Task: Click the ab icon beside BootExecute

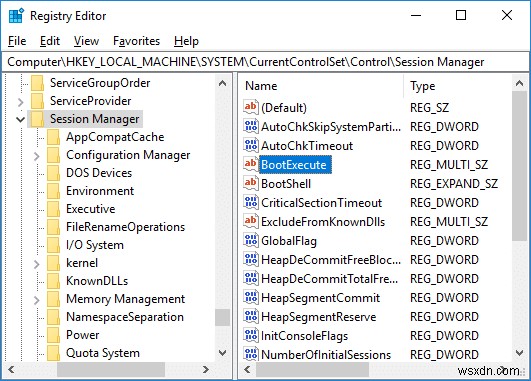Action: coord(251,164)
